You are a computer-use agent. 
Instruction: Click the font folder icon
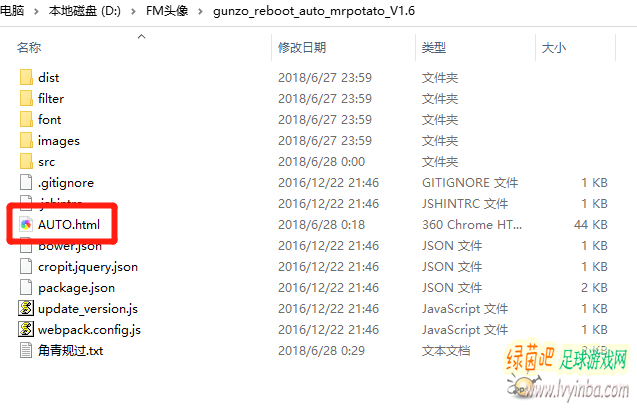coord(26,119)
